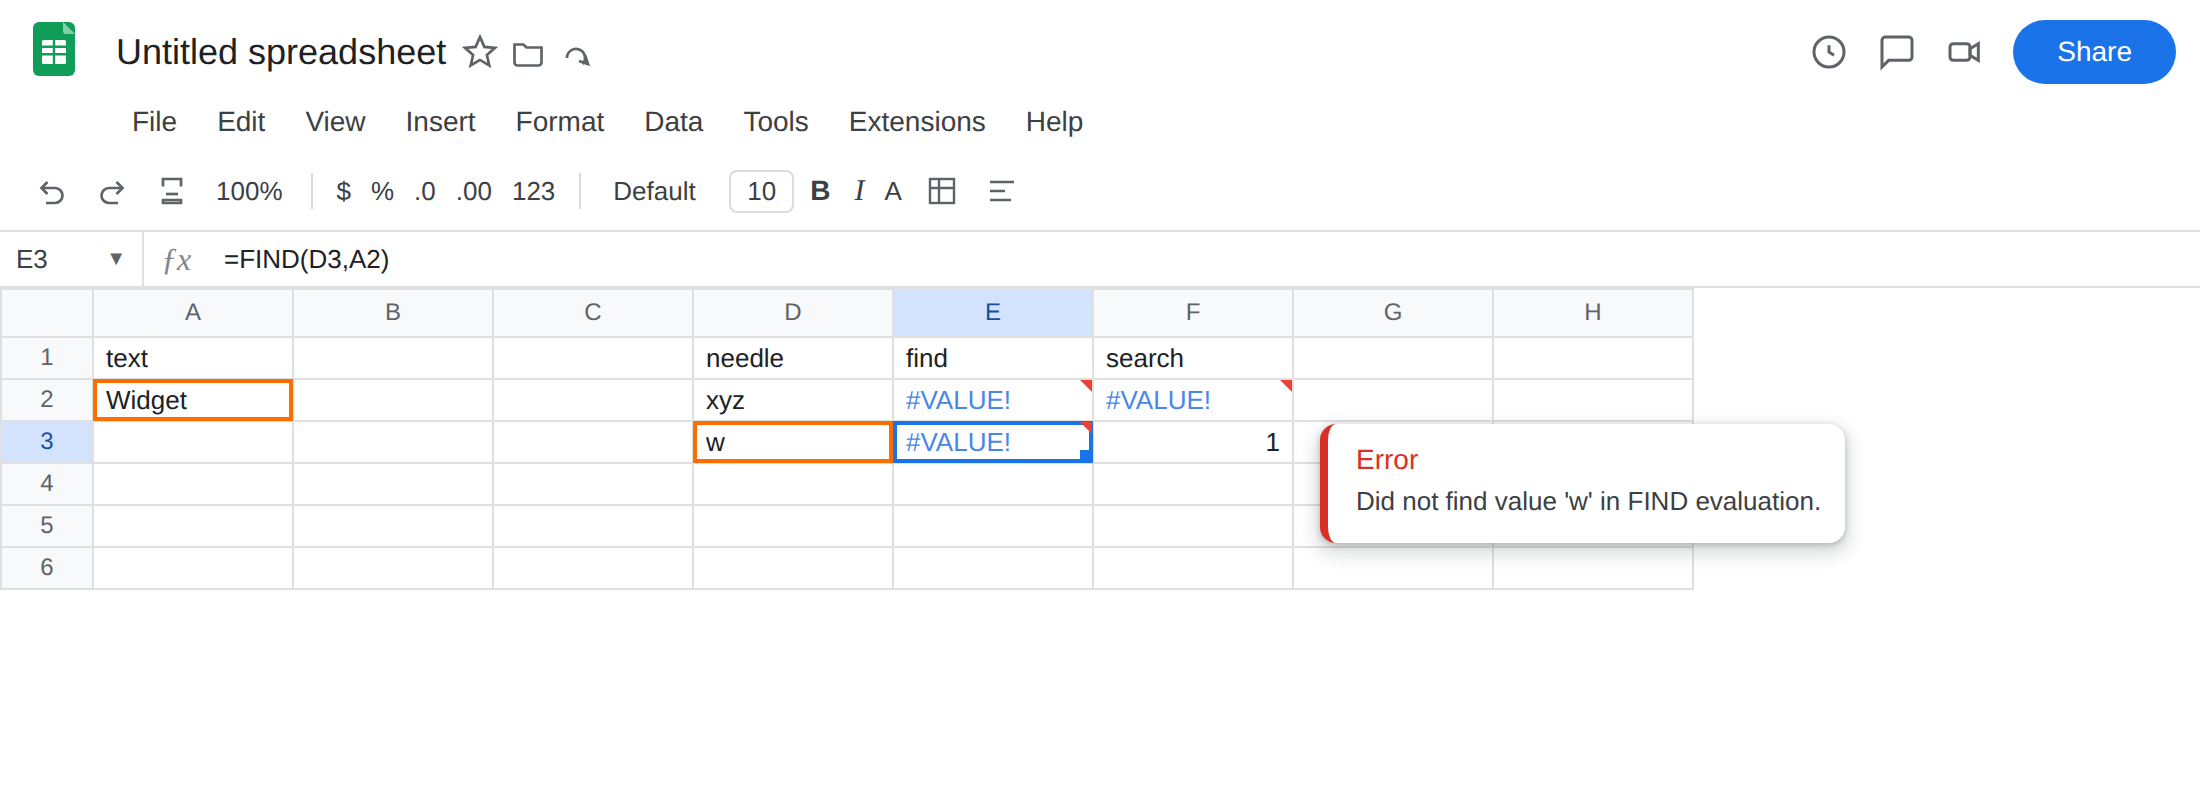This screenshot has height=800, width=2200.
Task: Open the Google Sheets home icon
Action: [54, 50]
